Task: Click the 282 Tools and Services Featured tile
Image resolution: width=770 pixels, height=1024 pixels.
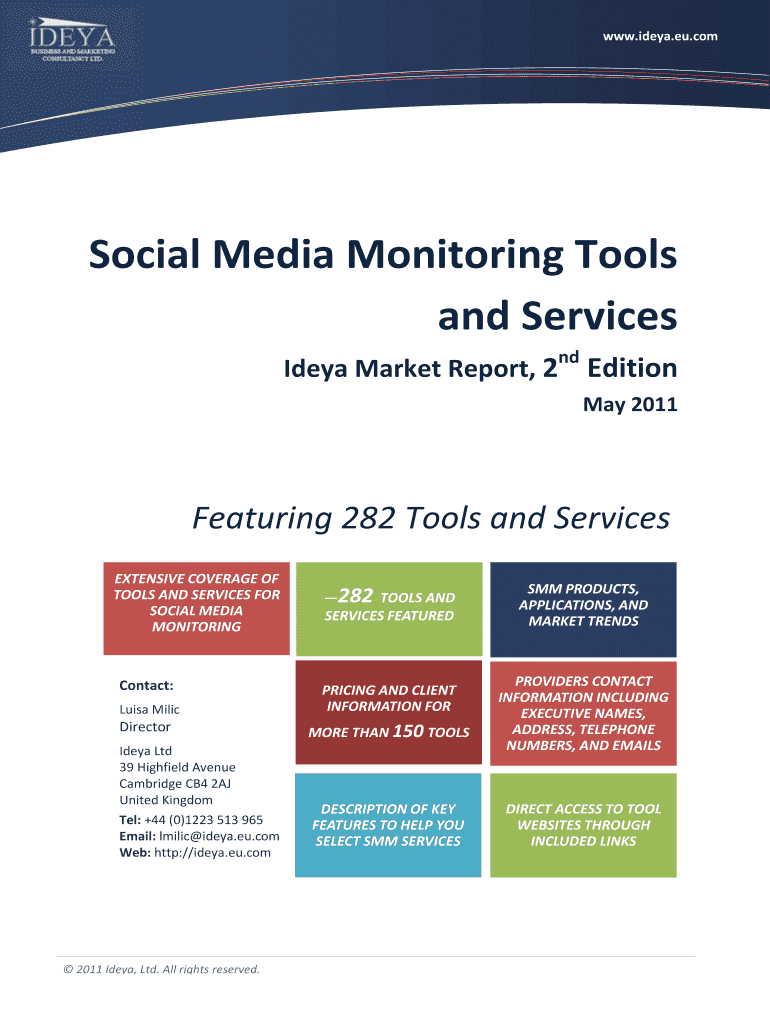Action: (x=388, y=606)
